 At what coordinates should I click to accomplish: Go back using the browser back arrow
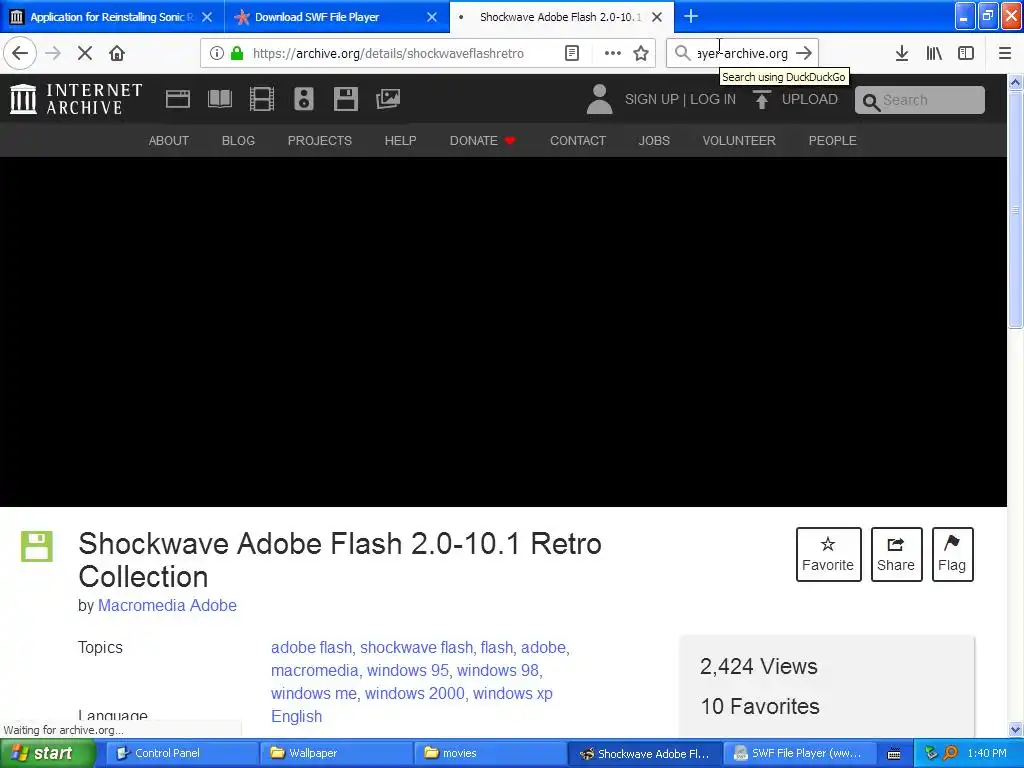20,53
